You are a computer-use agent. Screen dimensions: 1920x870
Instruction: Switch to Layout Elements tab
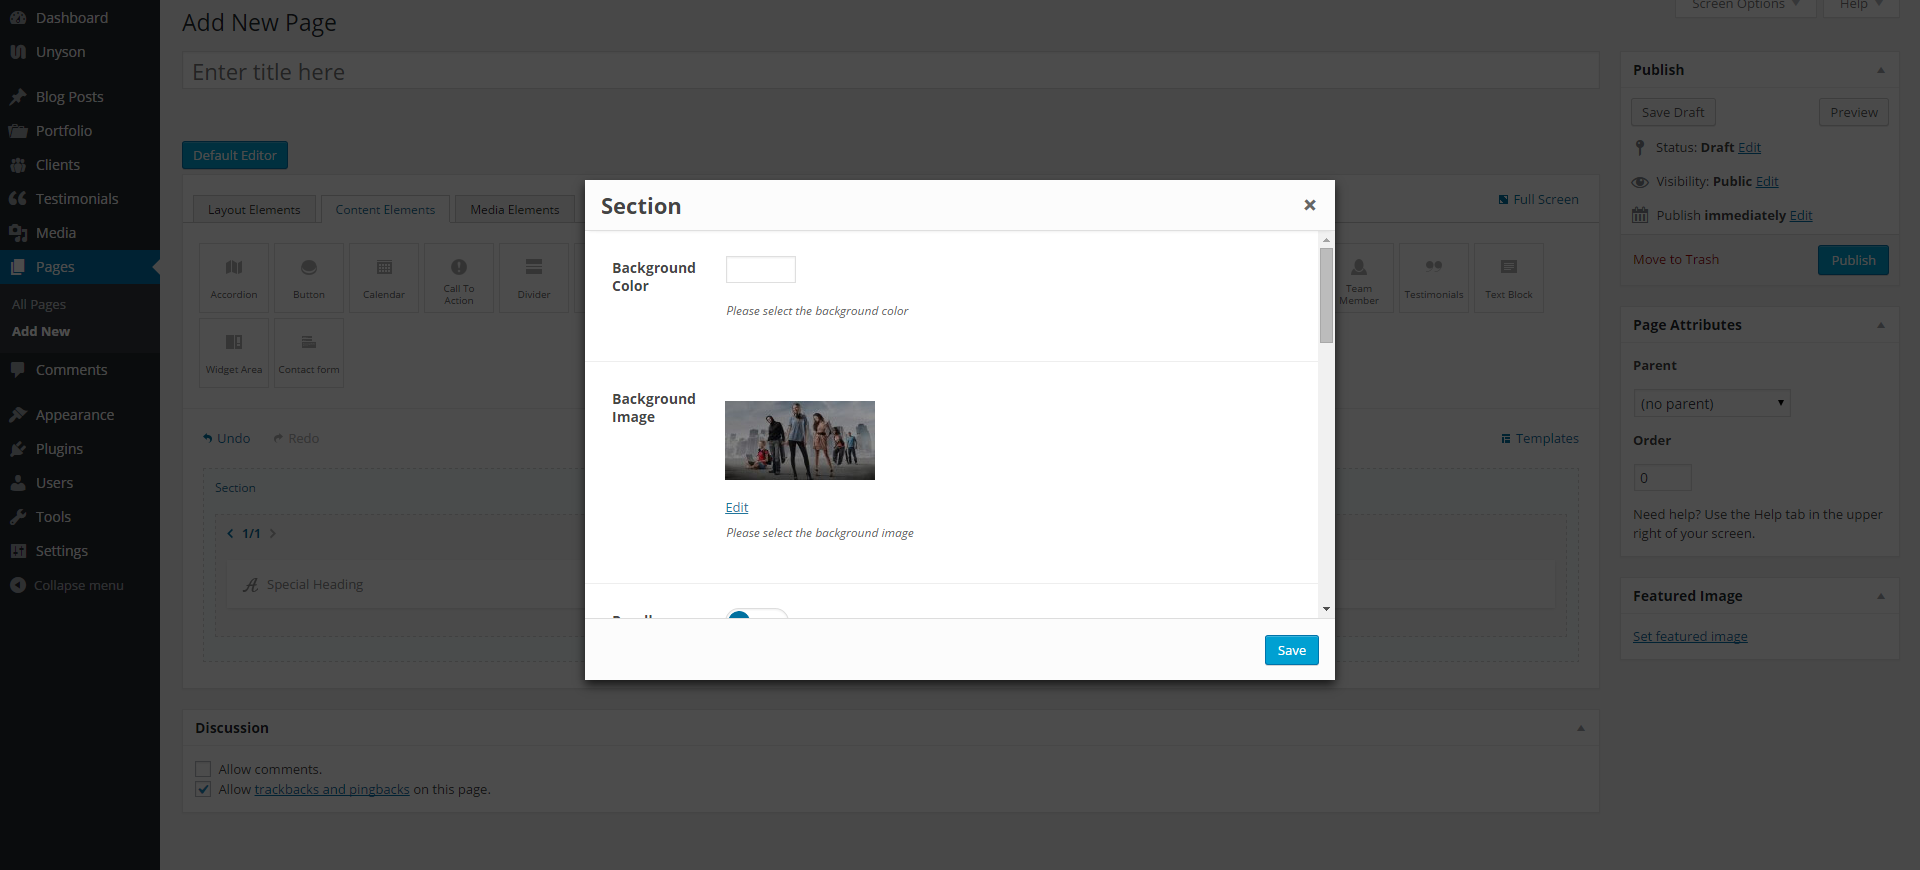click(254, 209)
